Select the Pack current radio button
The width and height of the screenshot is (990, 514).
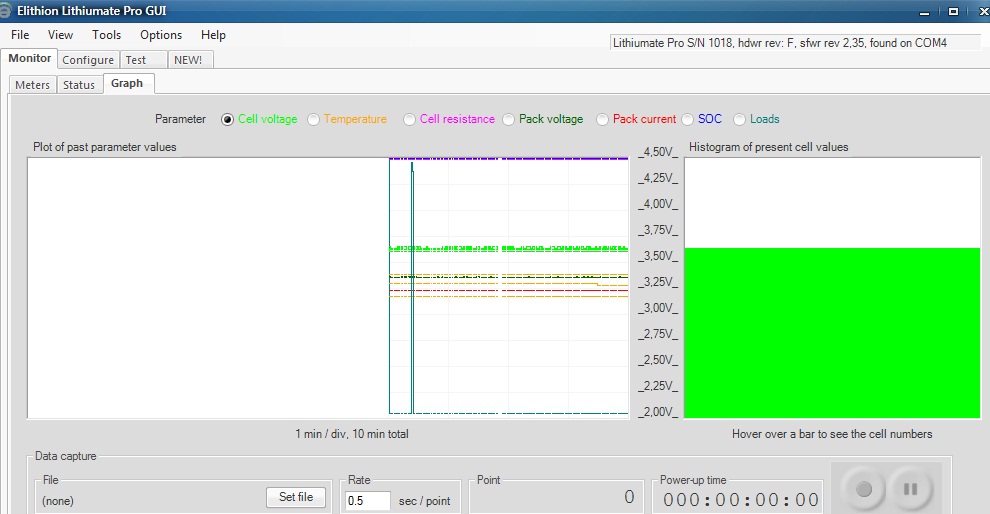tap(602, 119)
